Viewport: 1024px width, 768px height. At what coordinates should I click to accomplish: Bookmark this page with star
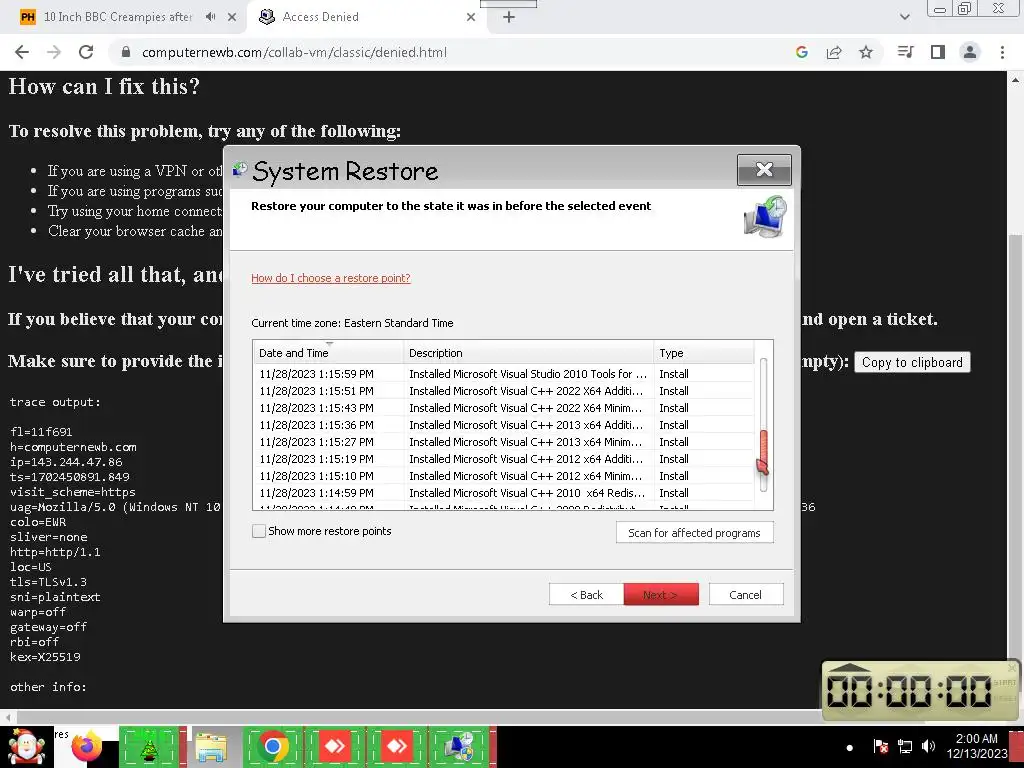pyautogui.click(x=866, y=52)
